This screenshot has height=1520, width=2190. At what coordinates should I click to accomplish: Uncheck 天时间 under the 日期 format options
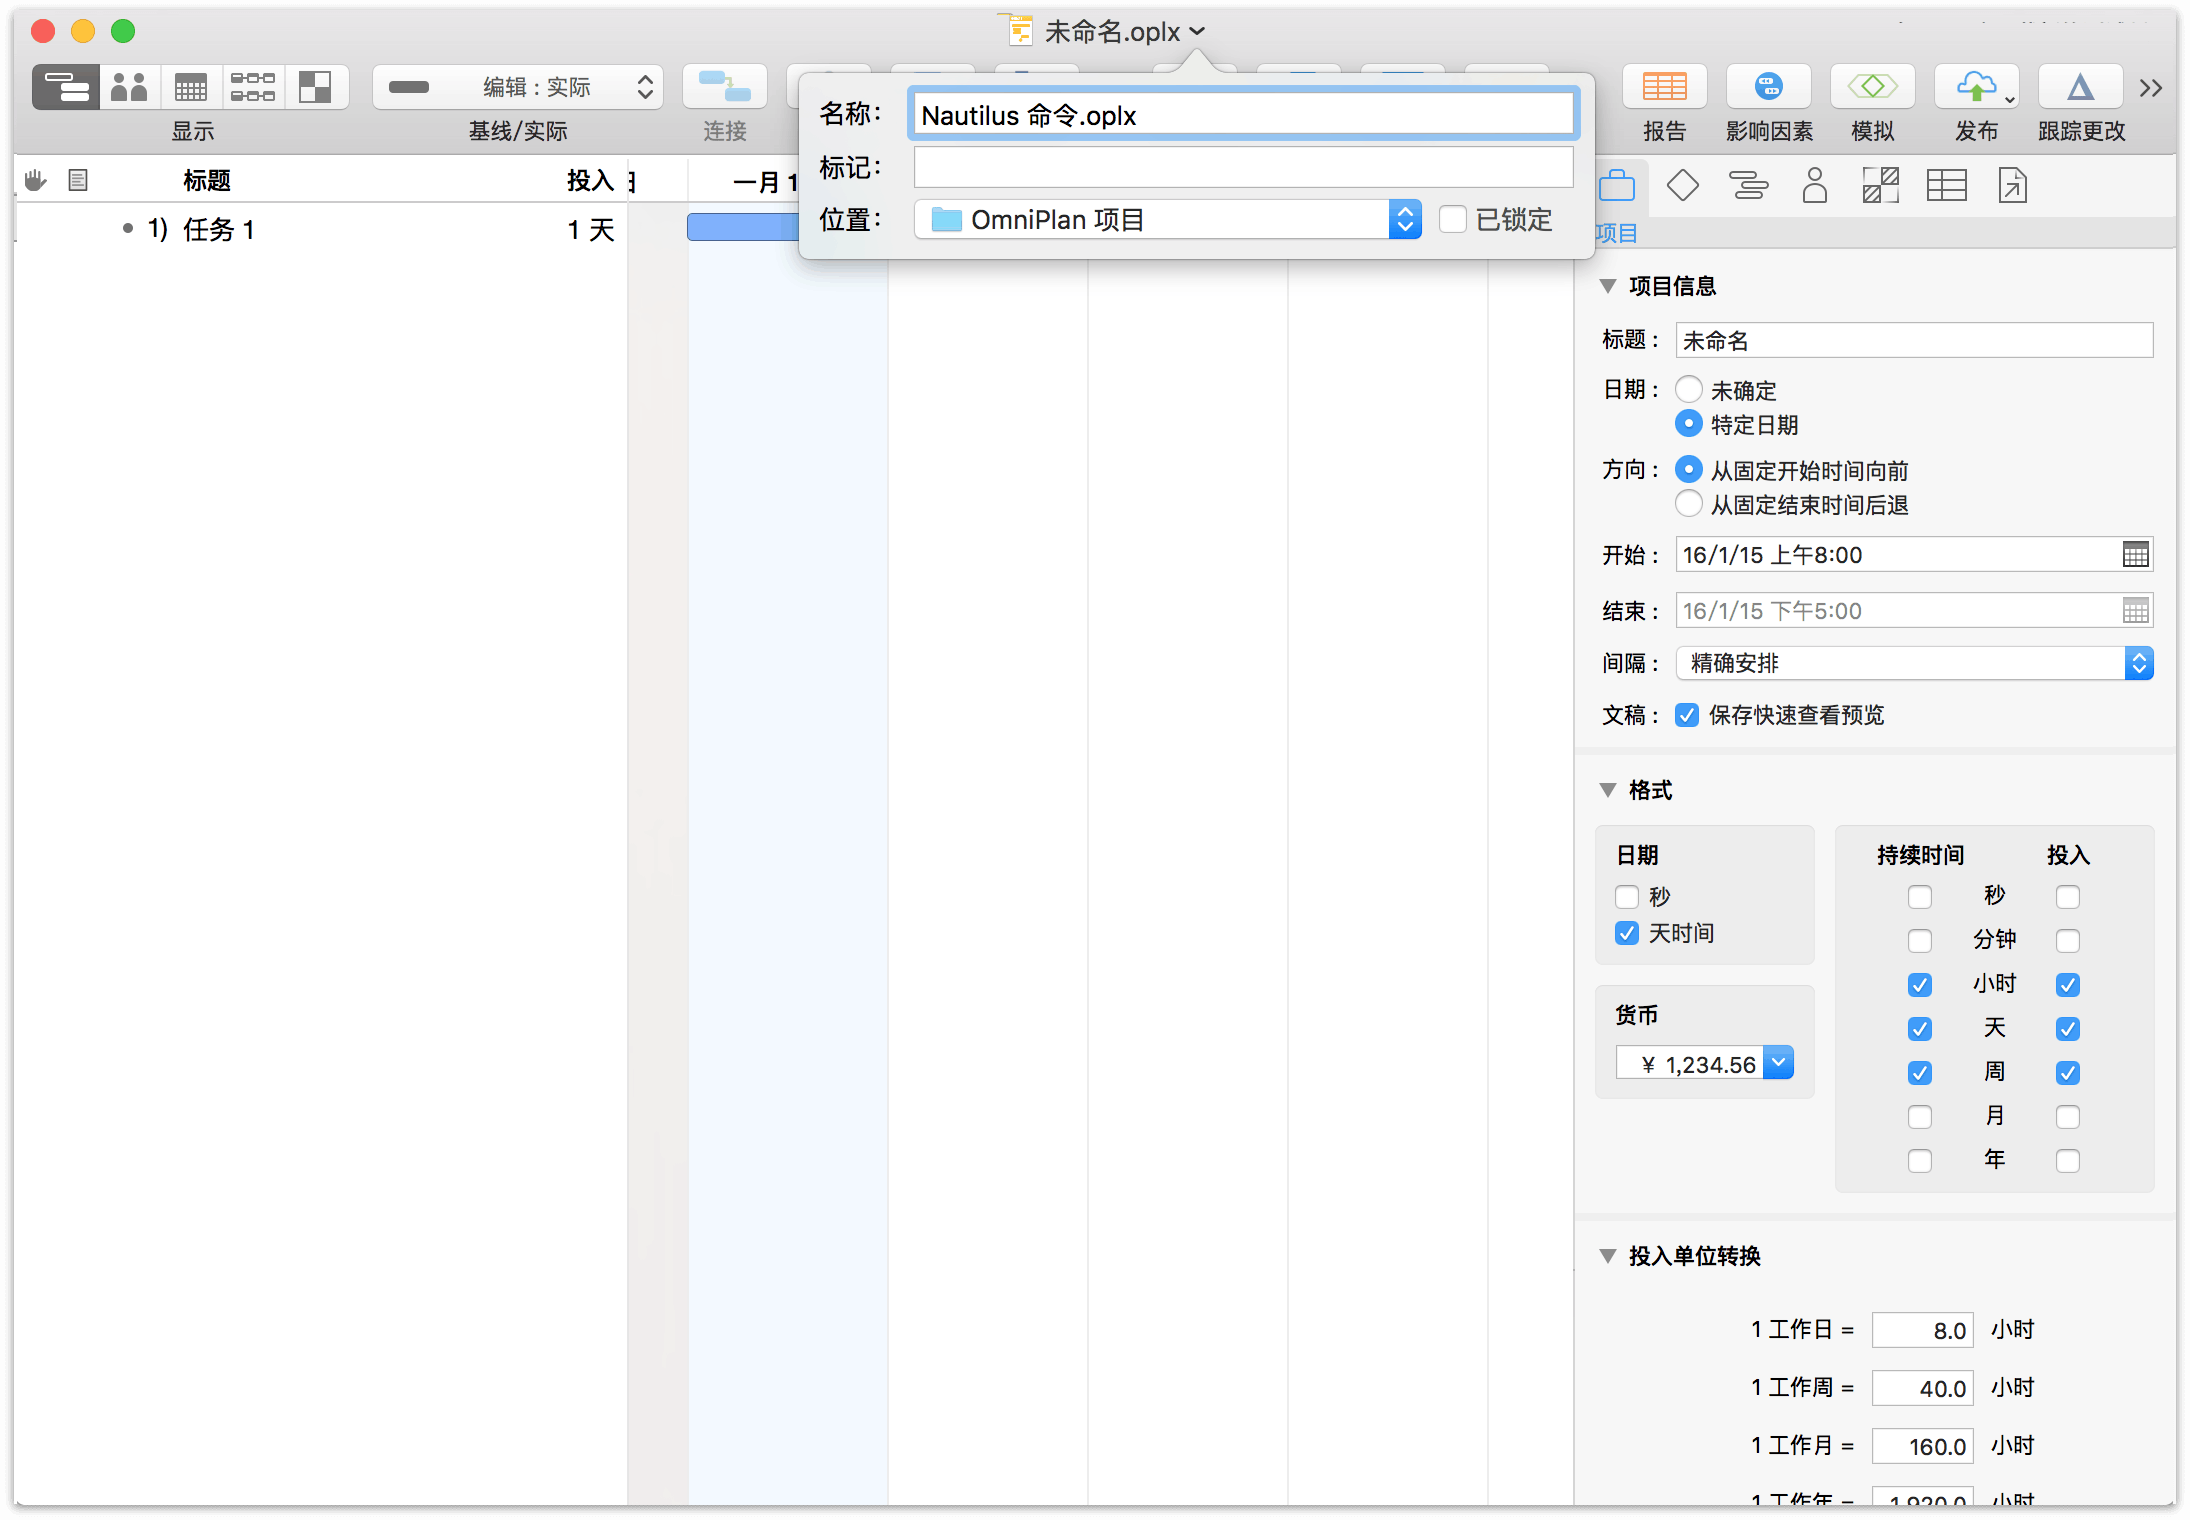coord(1626,933)
